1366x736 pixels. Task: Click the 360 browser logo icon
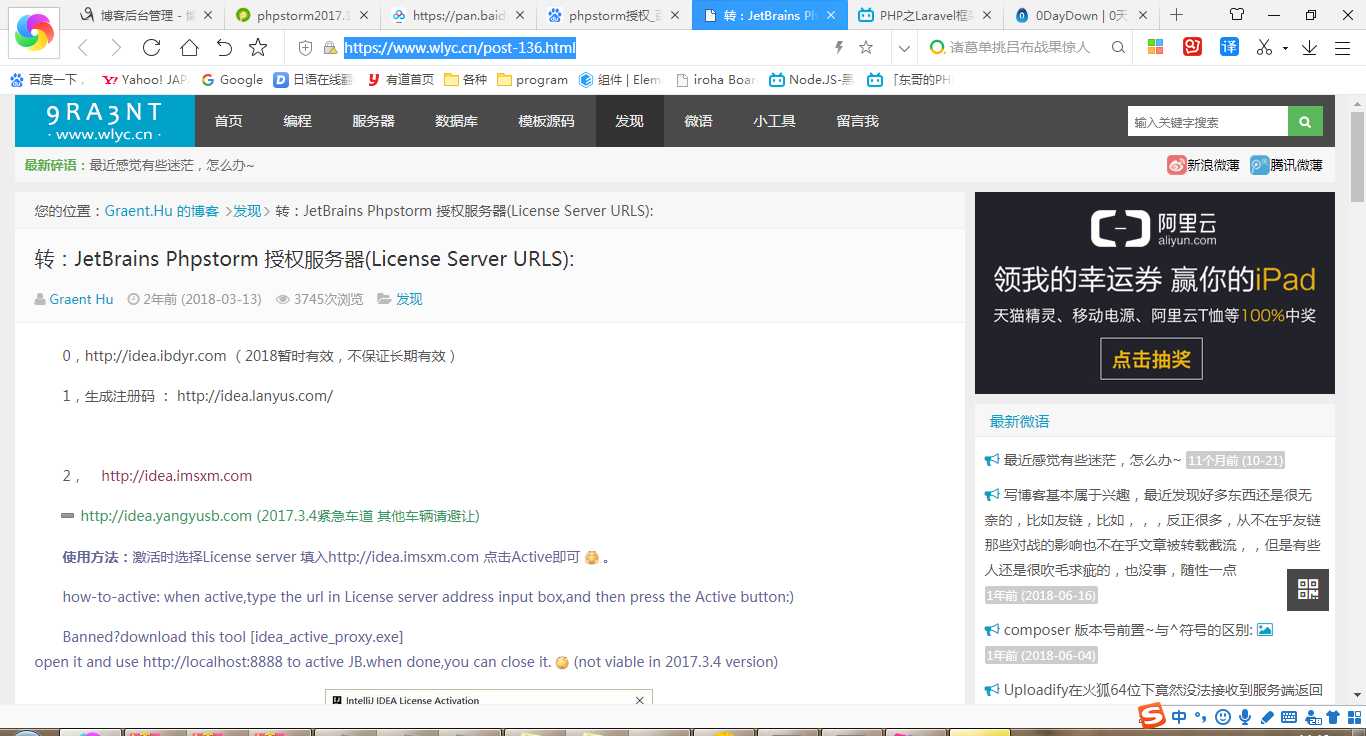click(35, 32)
